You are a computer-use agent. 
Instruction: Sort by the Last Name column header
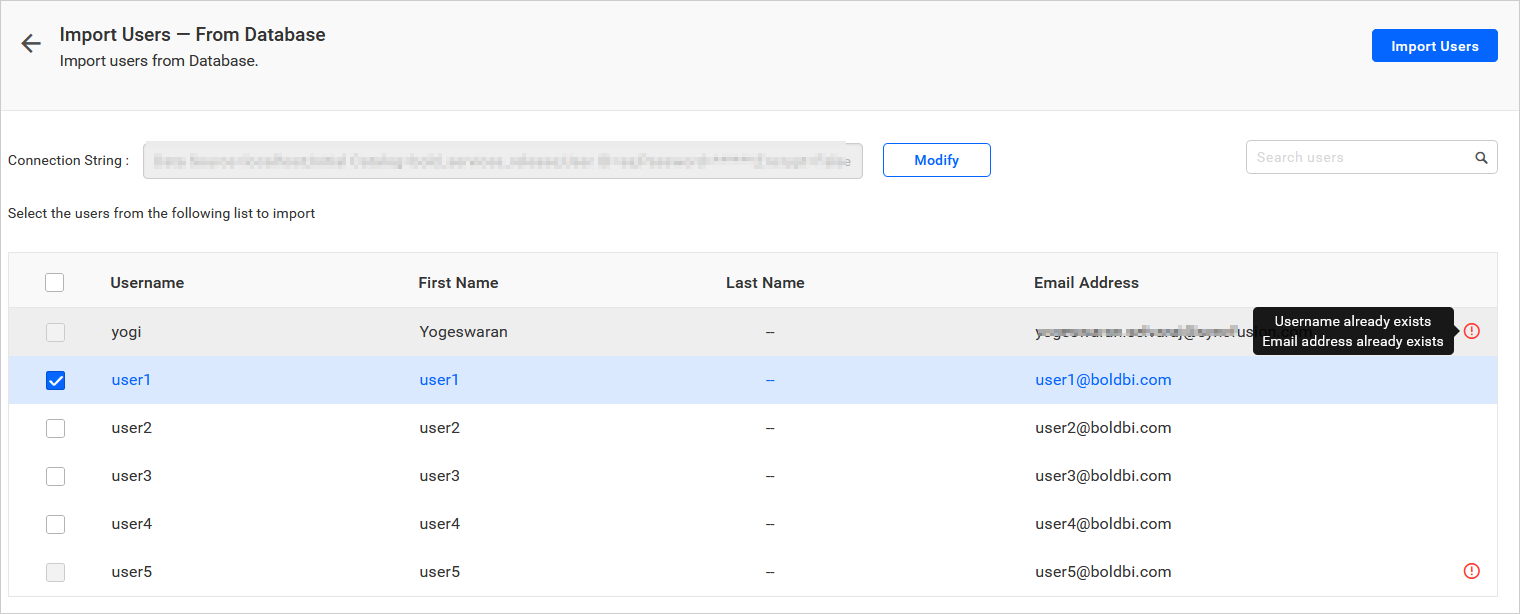tap(765, 283)
